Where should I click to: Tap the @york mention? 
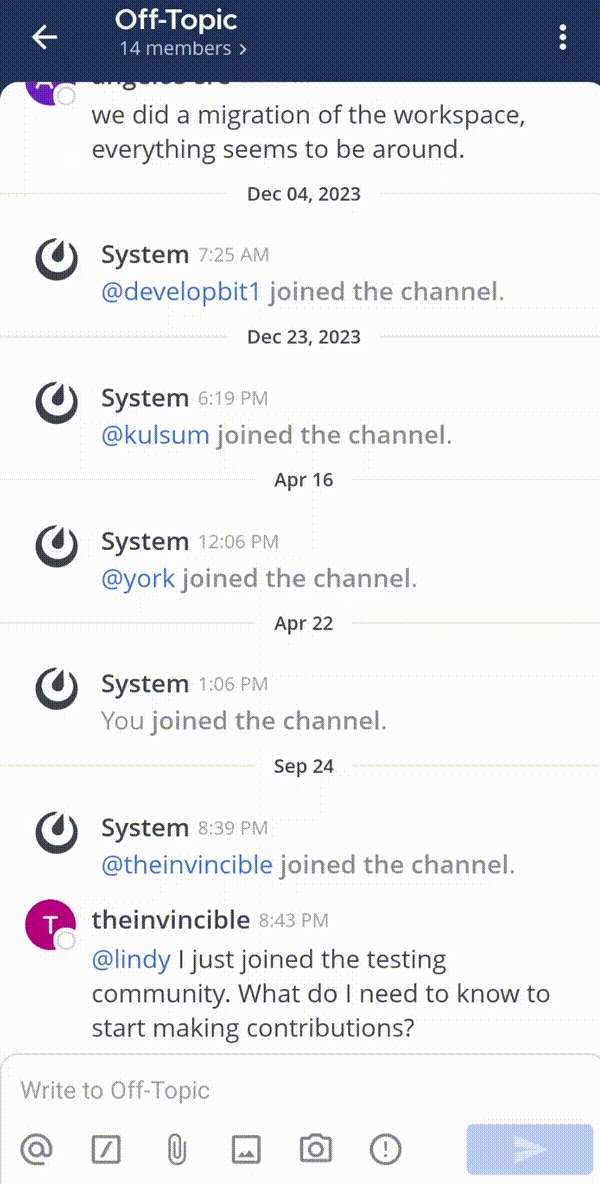138,578
